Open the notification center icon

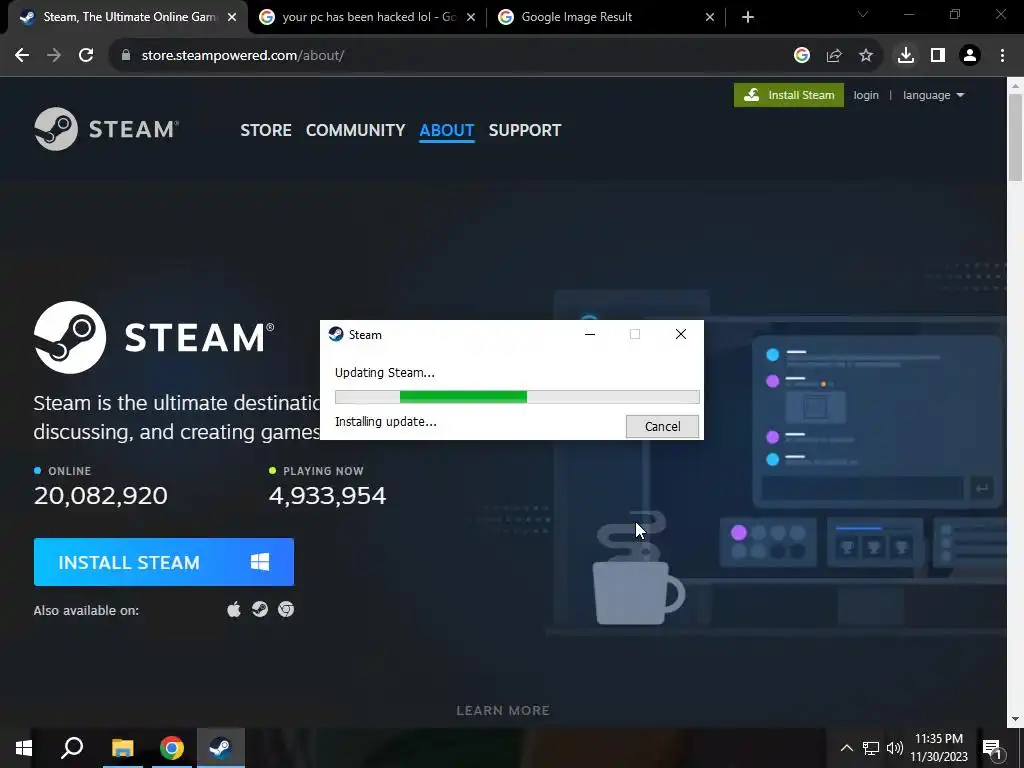[x=992, y=748]
